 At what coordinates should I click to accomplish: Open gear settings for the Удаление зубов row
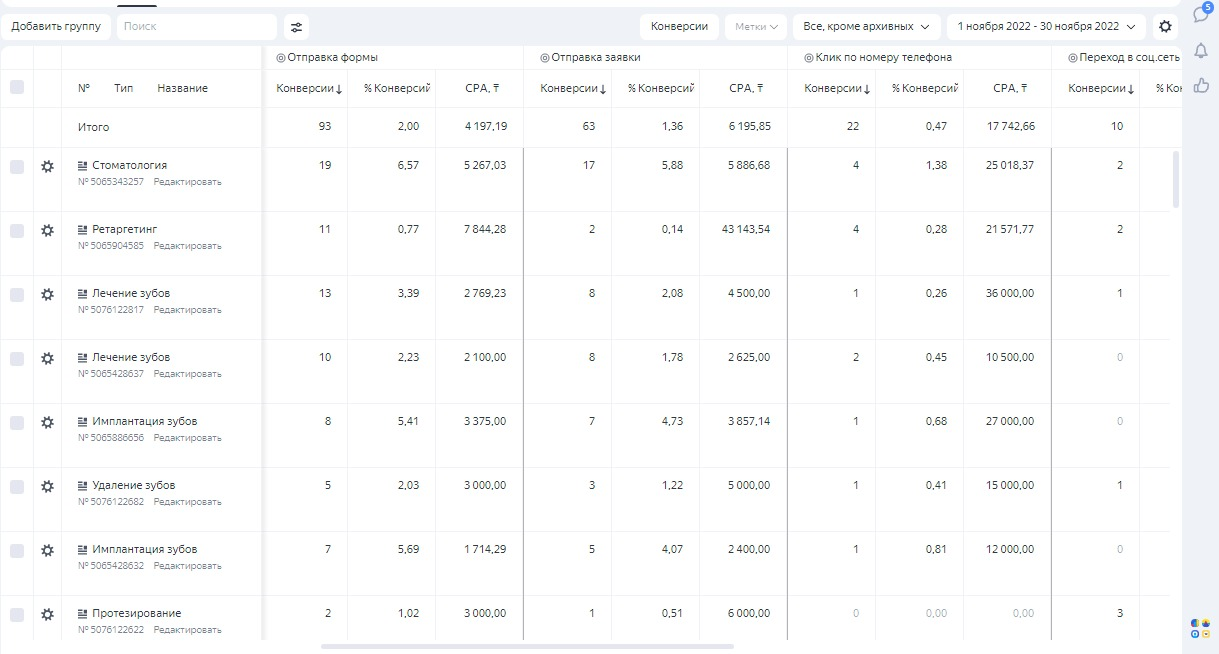pos(47,487)
